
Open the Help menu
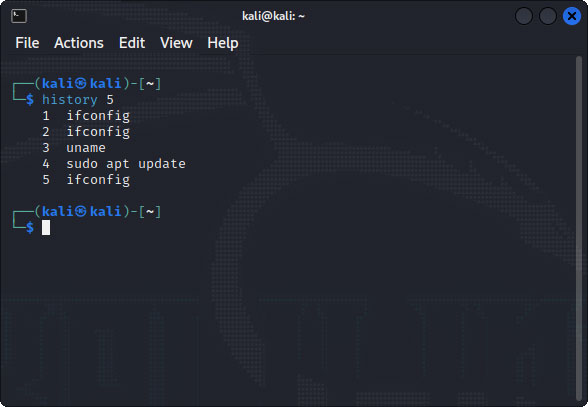pyautogui.click(x=223, y=43)
